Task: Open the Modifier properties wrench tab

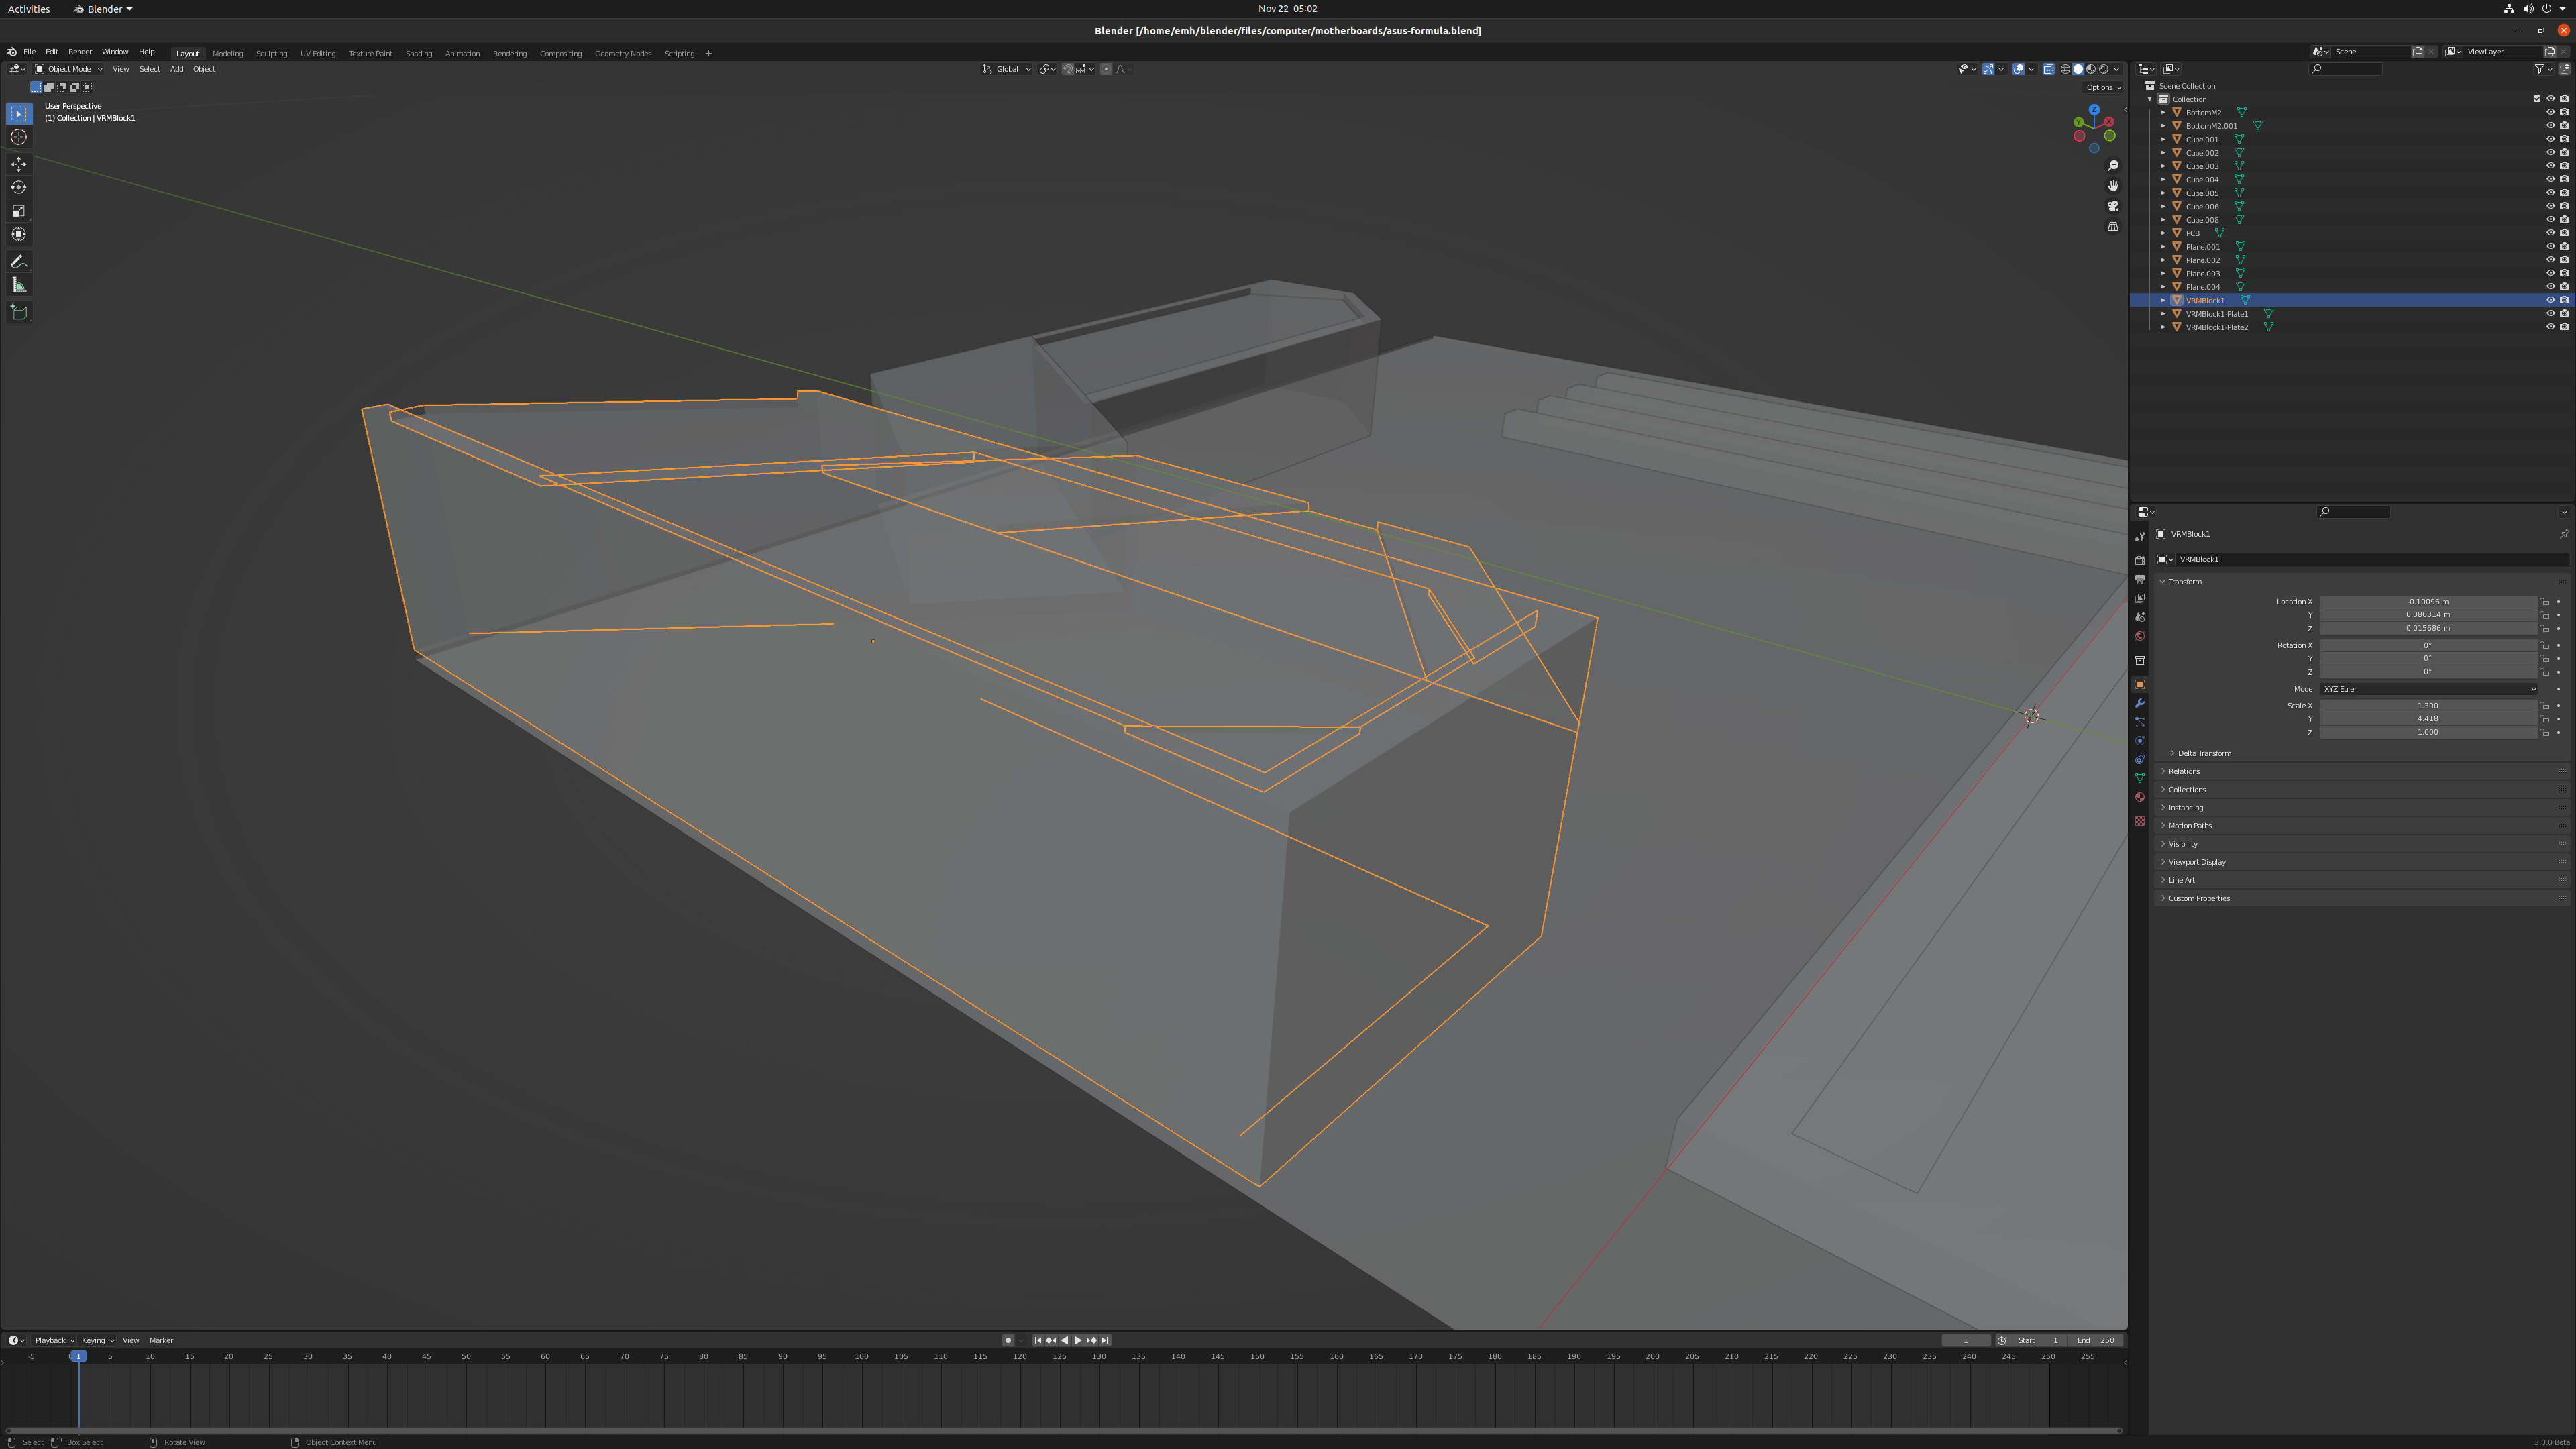Action: (x=2140, y=703)
